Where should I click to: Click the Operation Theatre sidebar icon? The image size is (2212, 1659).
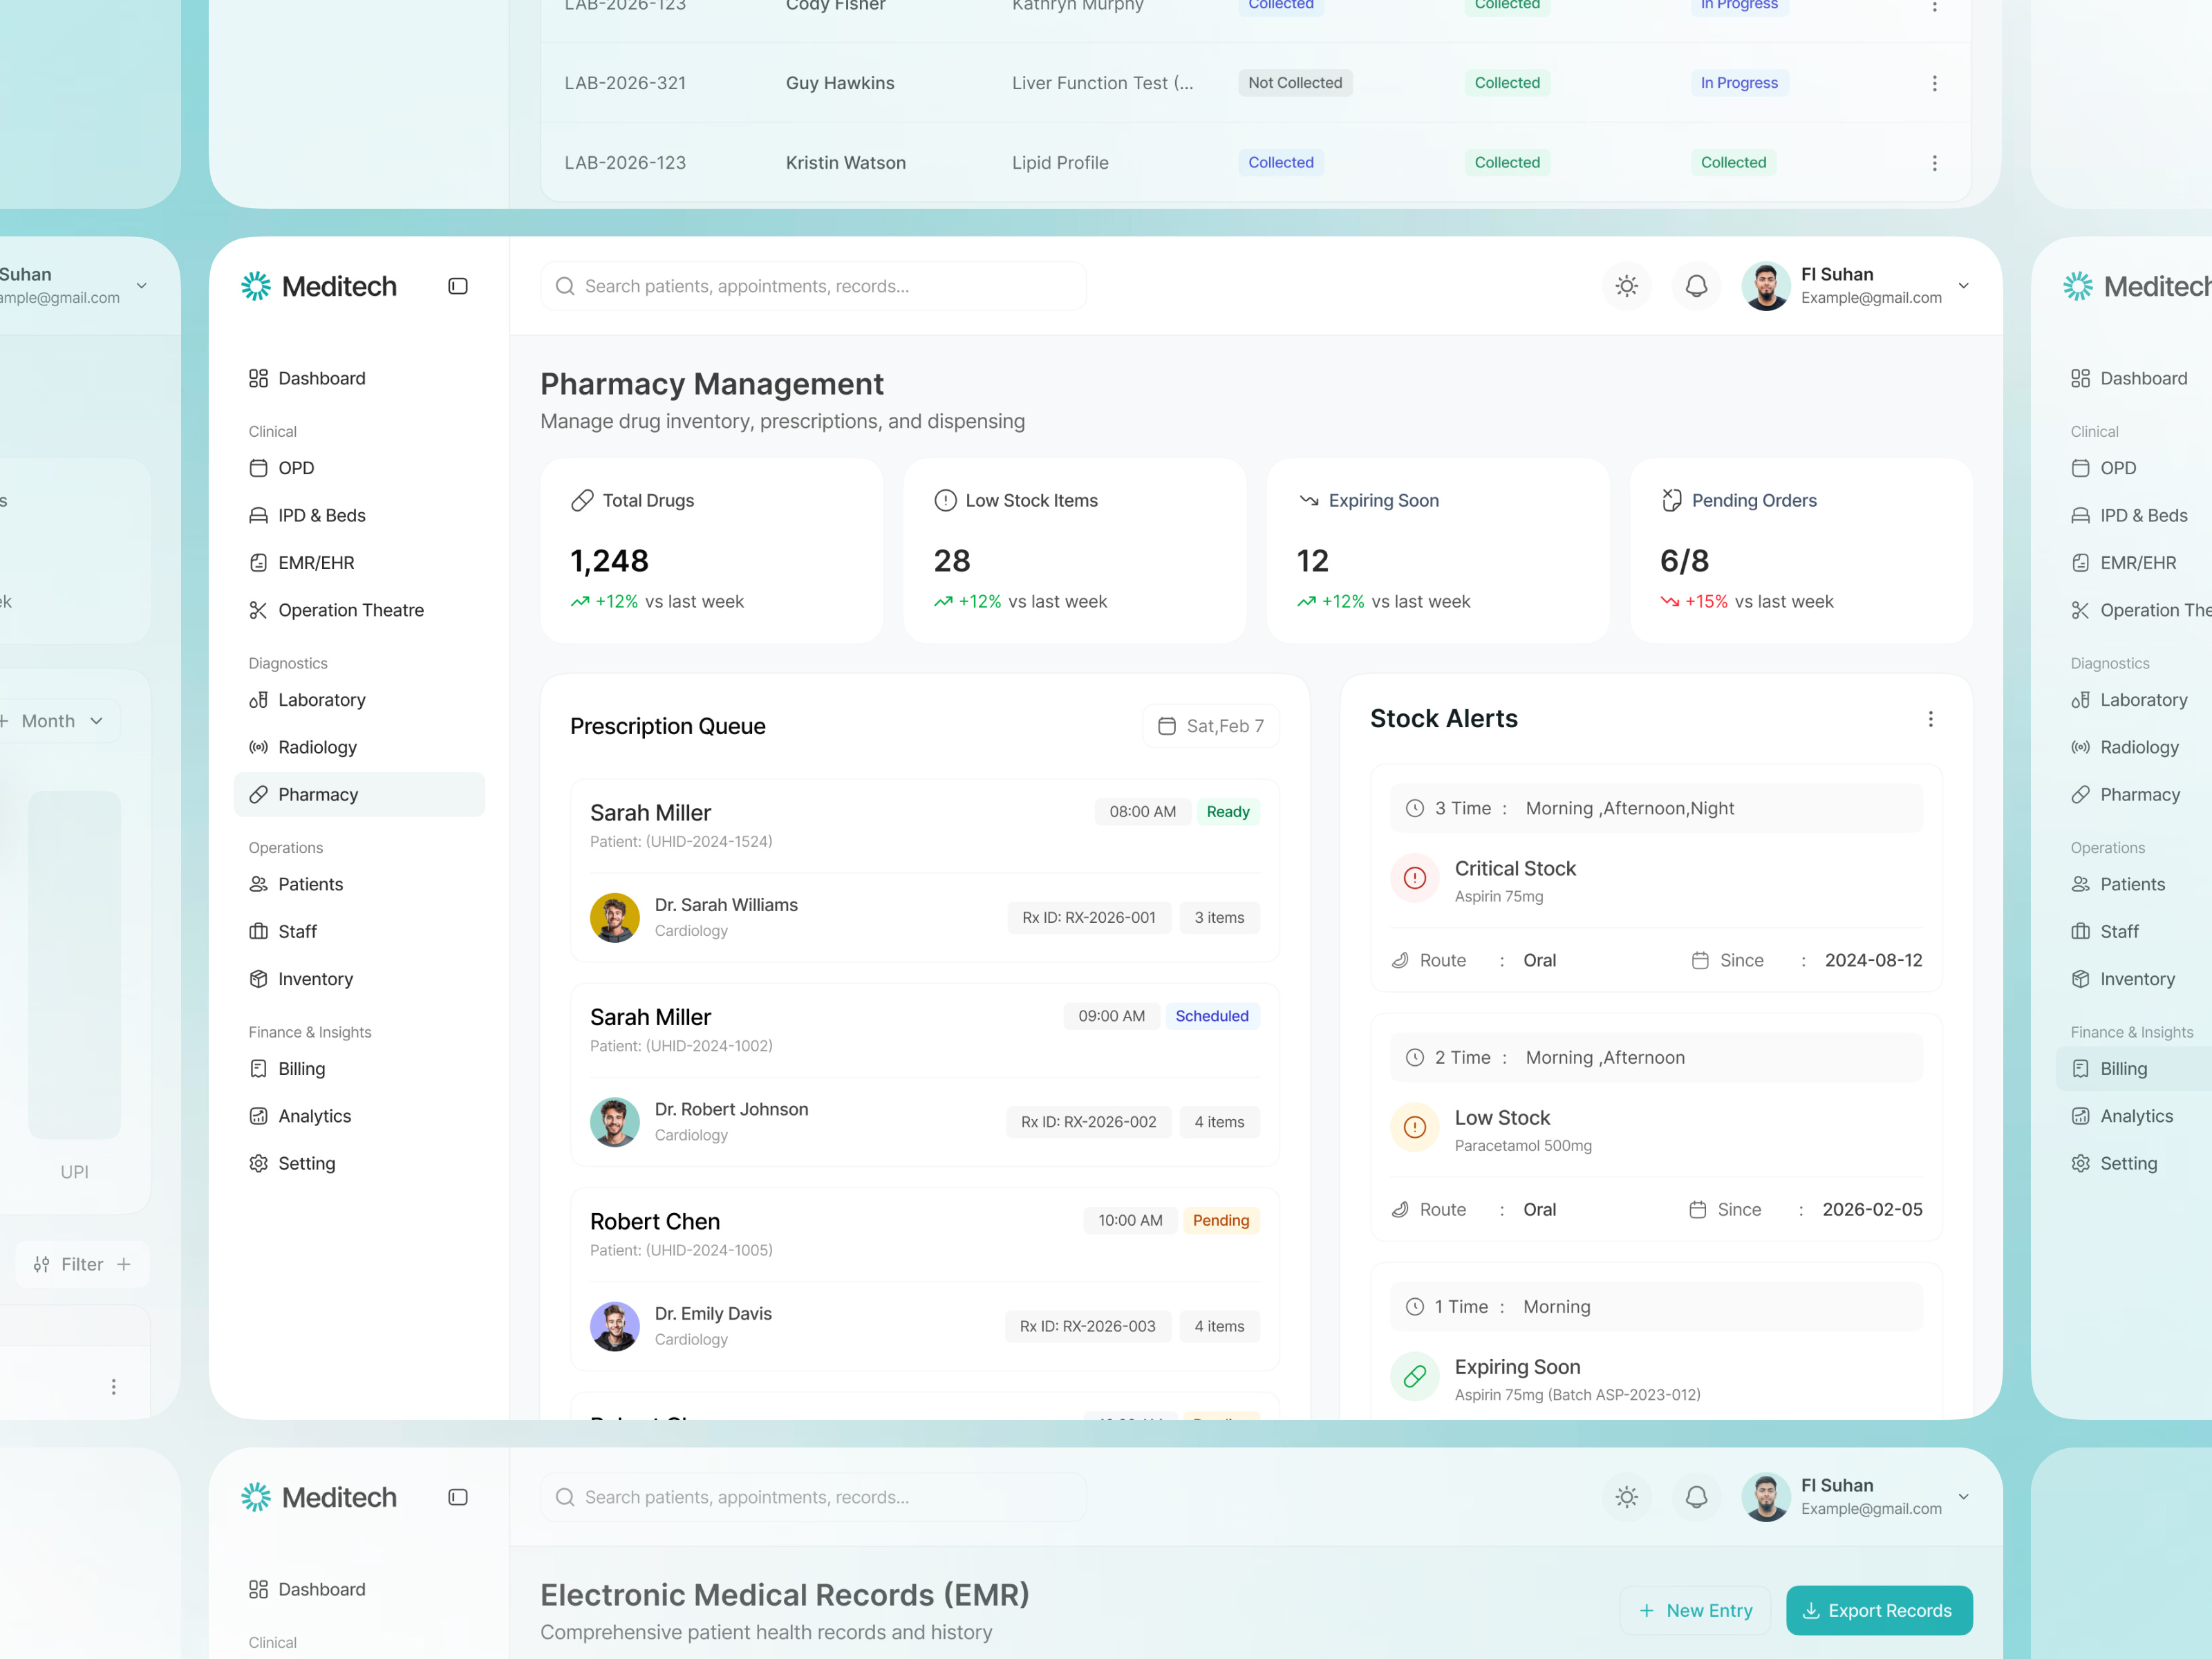pyautogui.click(x=258, y=610)
